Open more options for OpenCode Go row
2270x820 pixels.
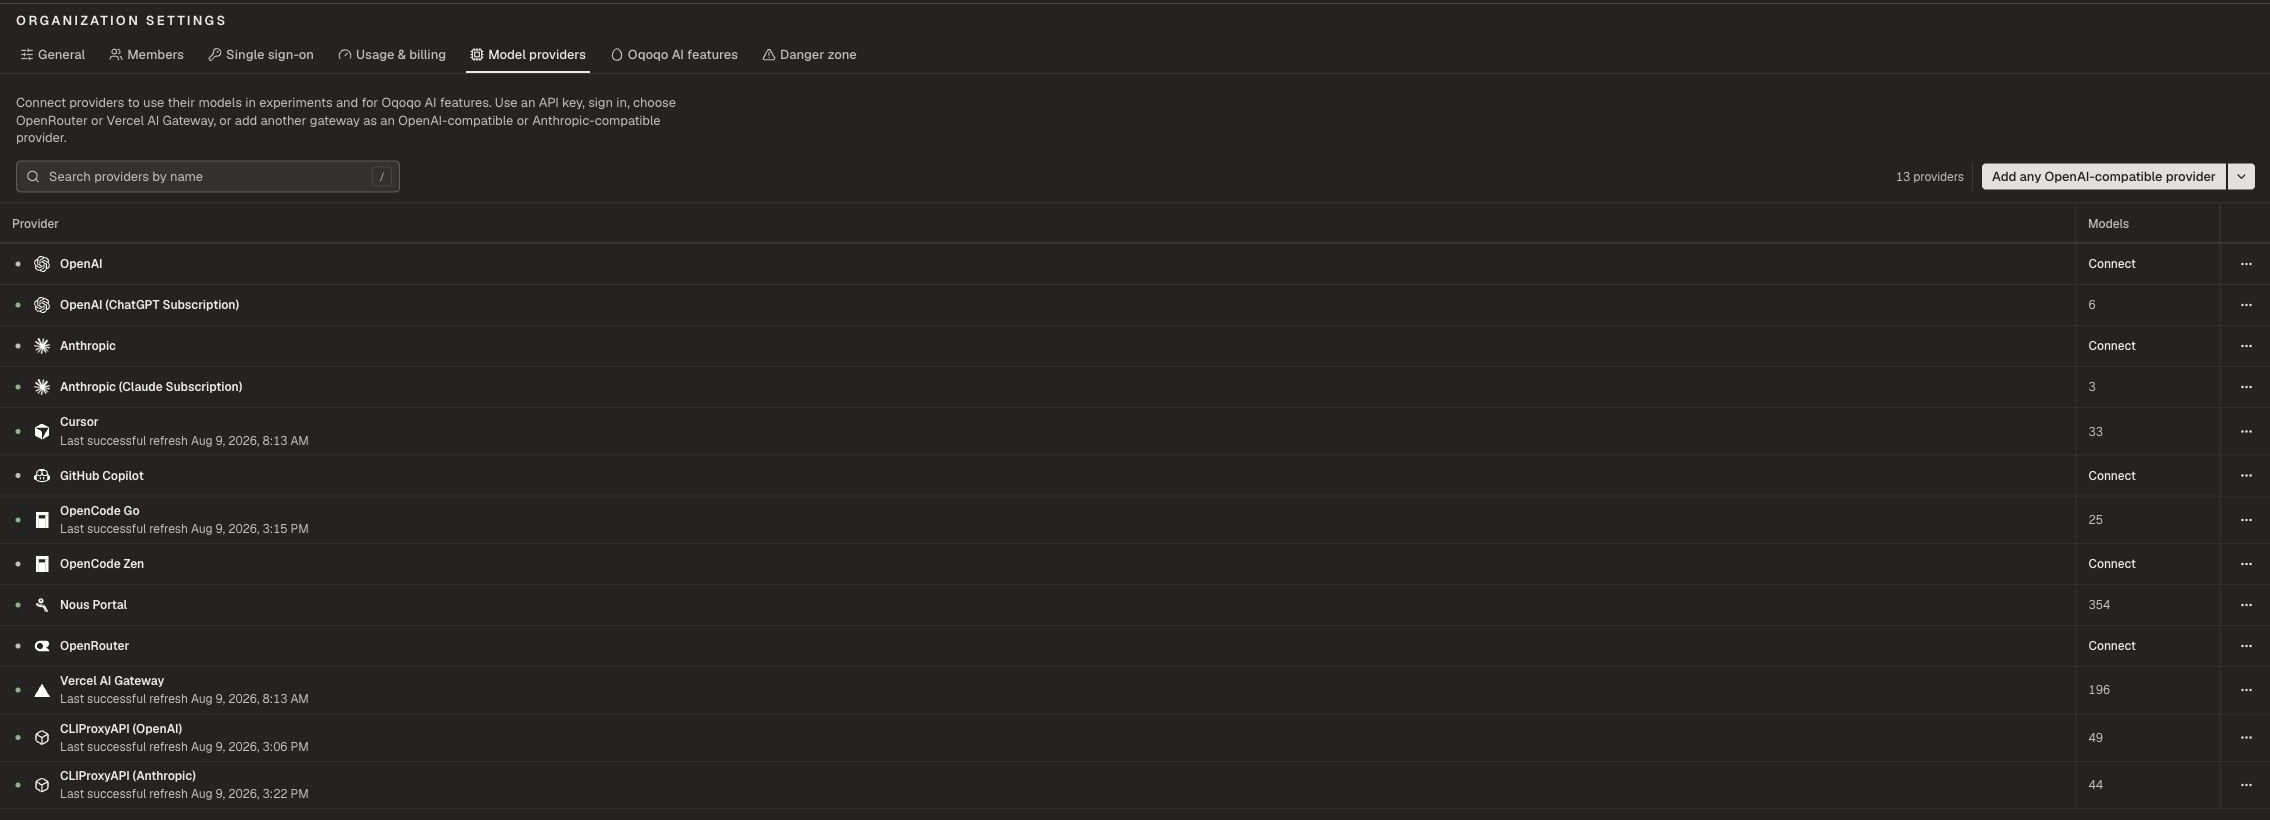coord(2246,520)
